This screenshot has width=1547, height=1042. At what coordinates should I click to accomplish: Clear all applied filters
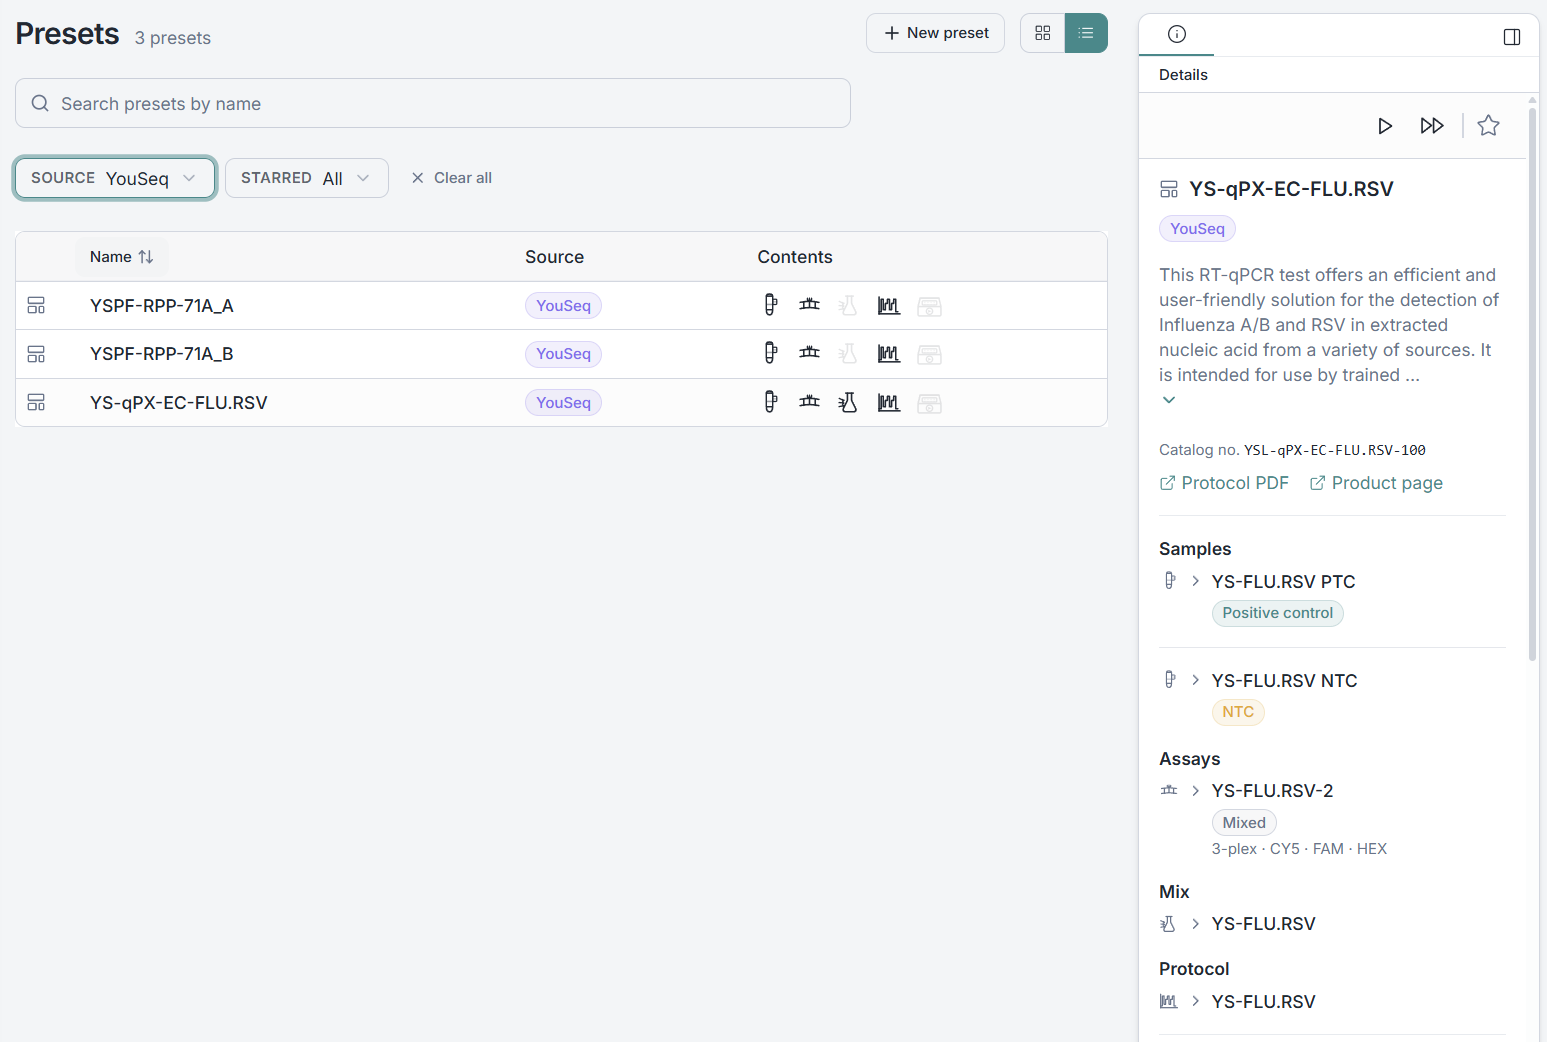[452, 178]
